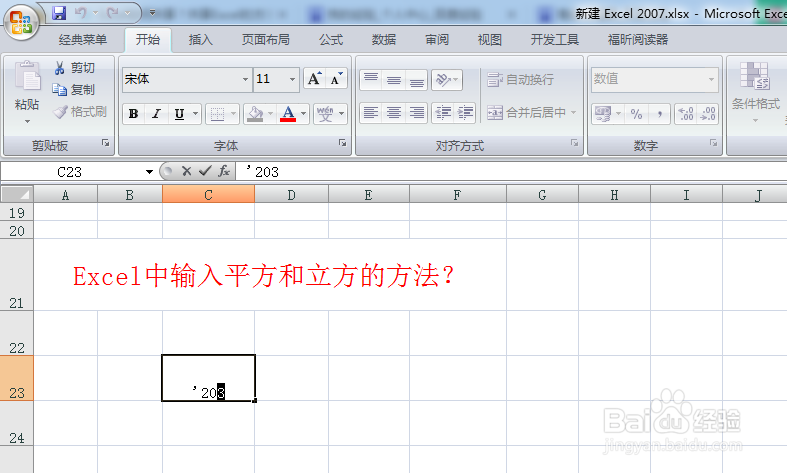The width and height of the screenshot is (787, 473).
Task: Decrease the font size
Action: click(336, 79)
